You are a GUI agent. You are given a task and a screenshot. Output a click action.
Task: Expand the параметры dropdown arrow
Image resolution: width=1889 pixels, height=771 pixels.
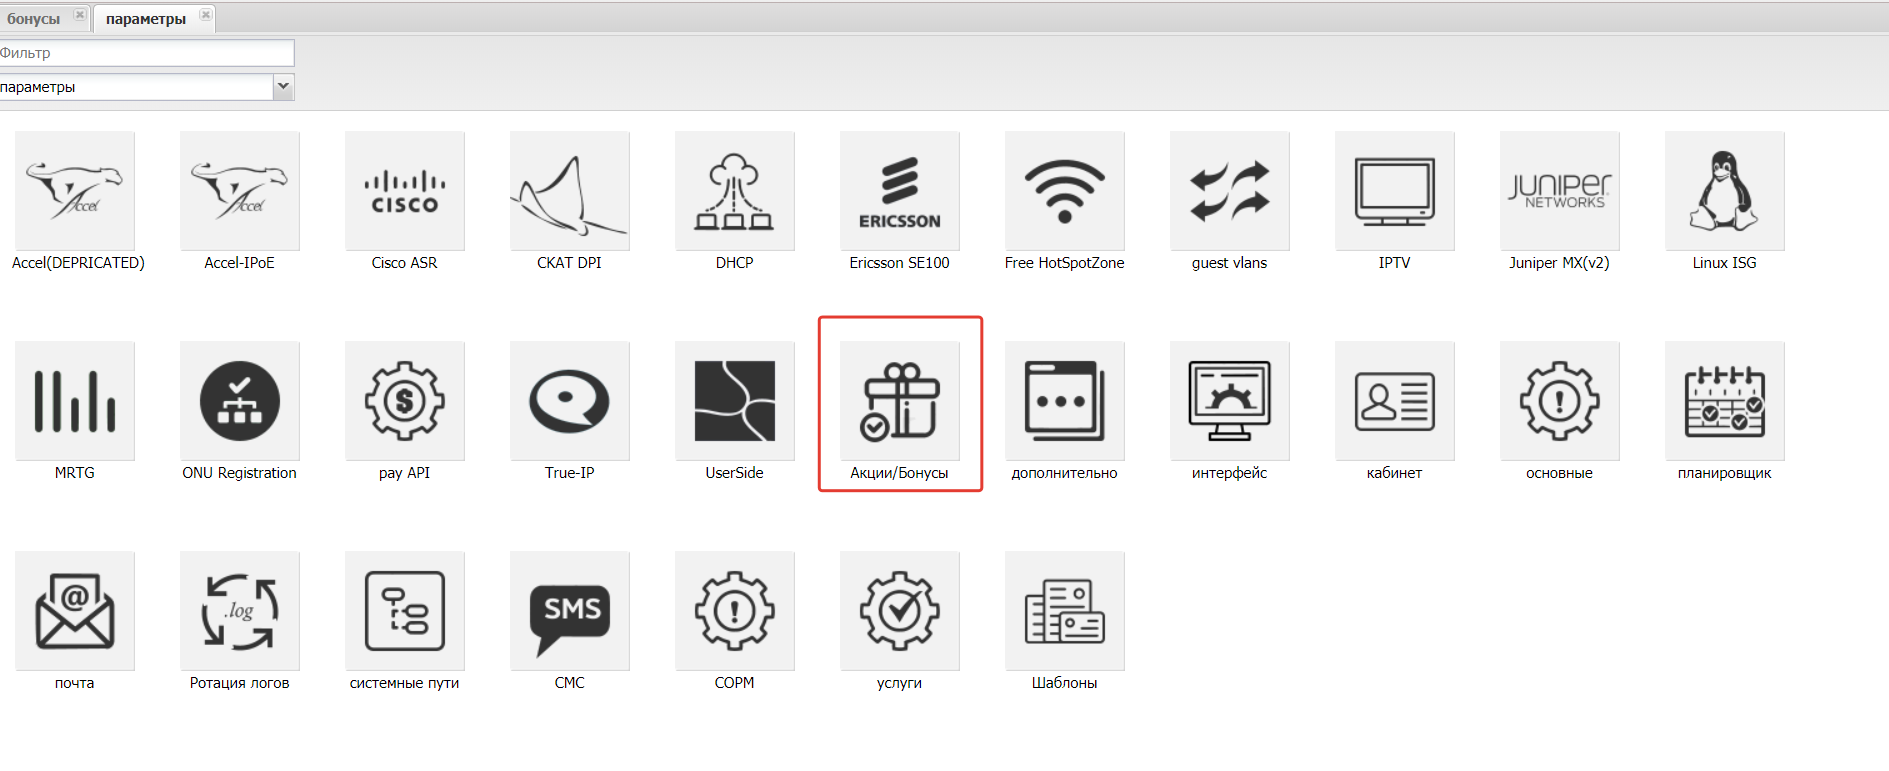click(283, 87)
